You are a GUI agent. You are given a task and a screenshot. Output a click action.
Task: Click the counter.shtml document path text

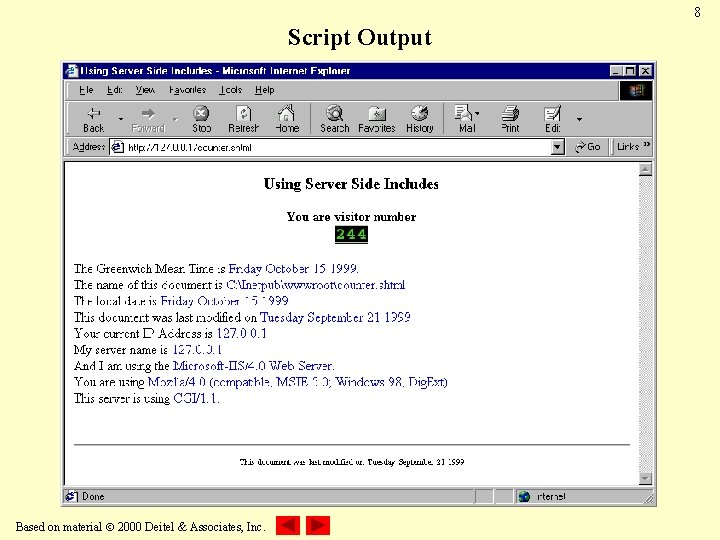[315, 285]
